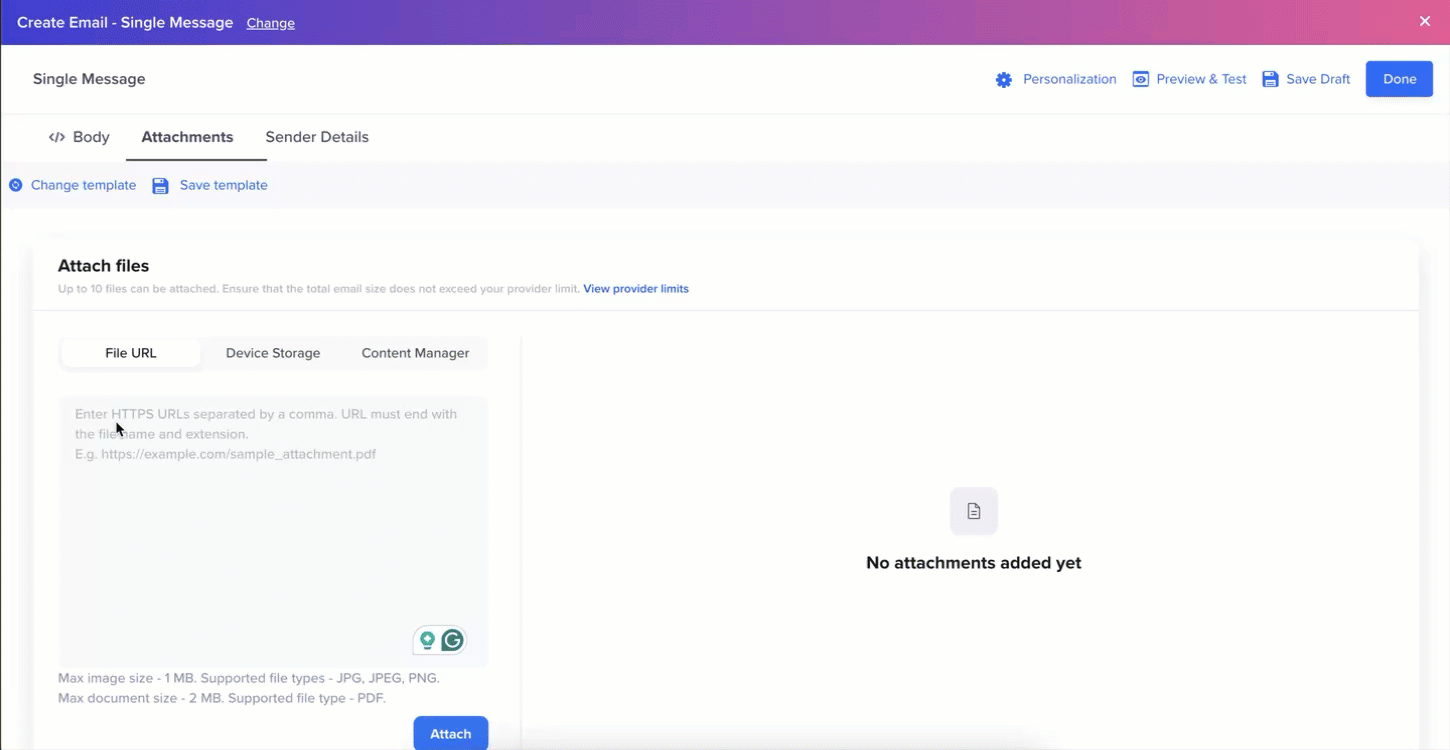Click the Change template circular icon

(16, 185)
